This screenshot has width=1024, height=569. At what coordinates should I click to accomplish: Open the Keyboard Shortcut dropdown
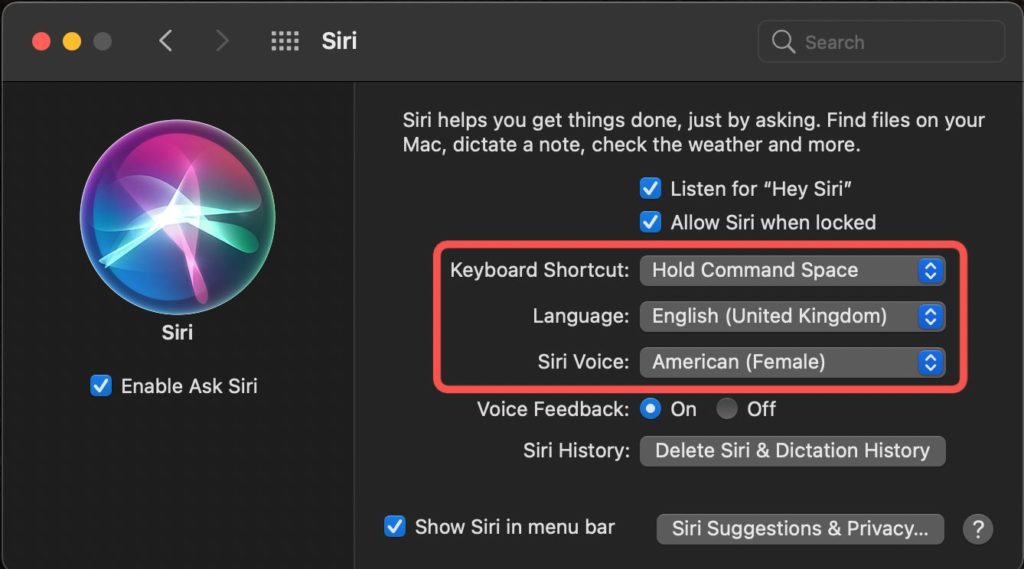click(x=792, y=270)
